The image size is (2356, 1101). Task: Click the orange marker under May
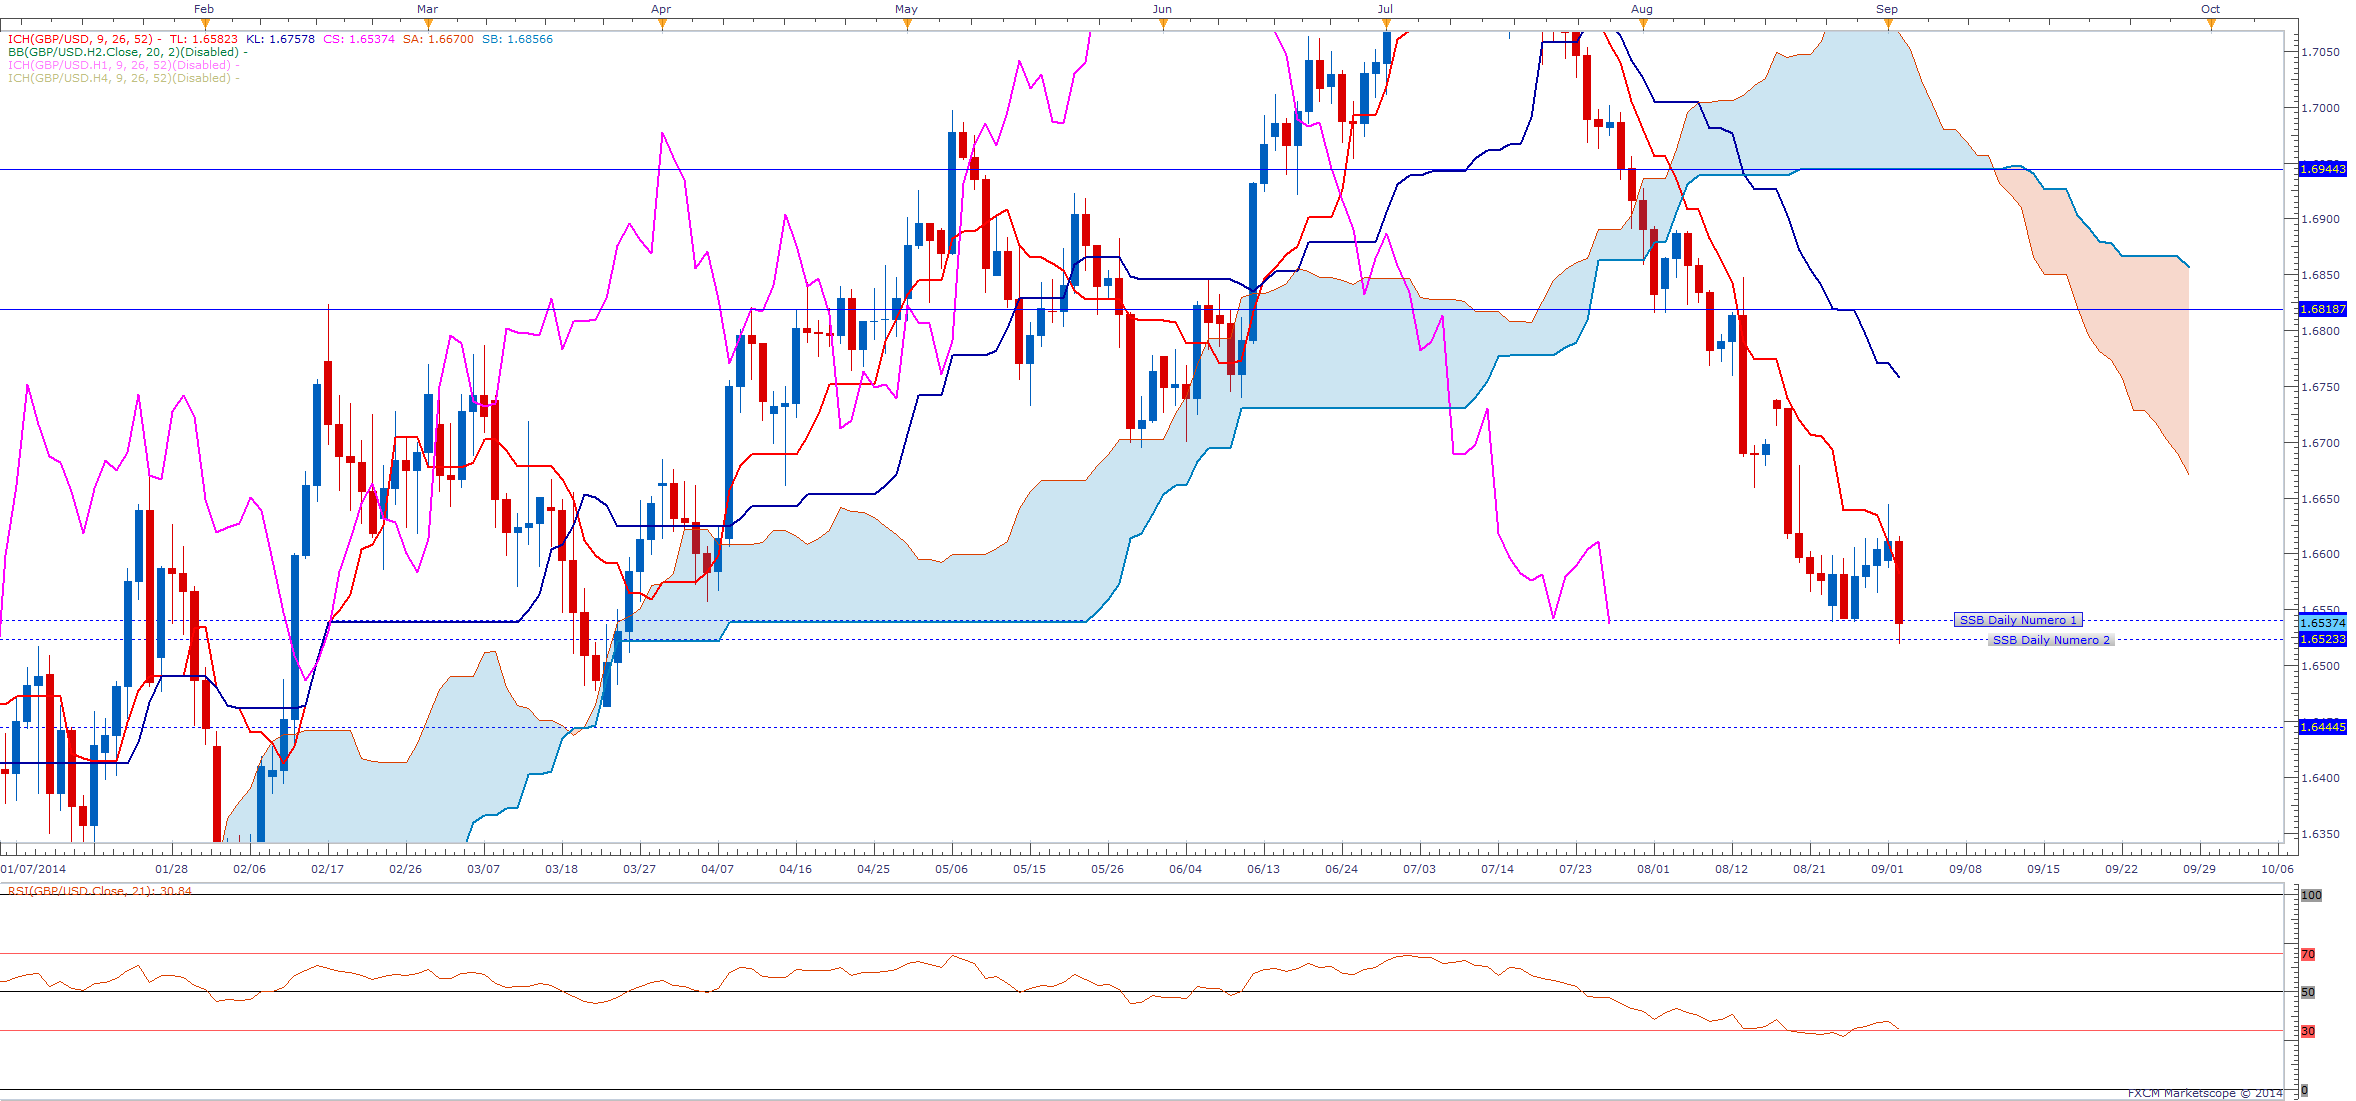(x=907, y=24)
